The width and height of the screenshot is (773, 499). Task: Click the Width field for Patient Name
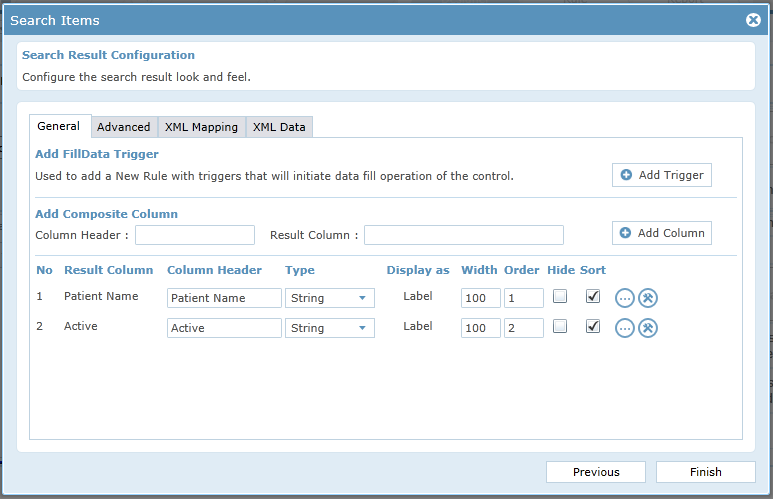pyautogui.click(x=481, y=298)
